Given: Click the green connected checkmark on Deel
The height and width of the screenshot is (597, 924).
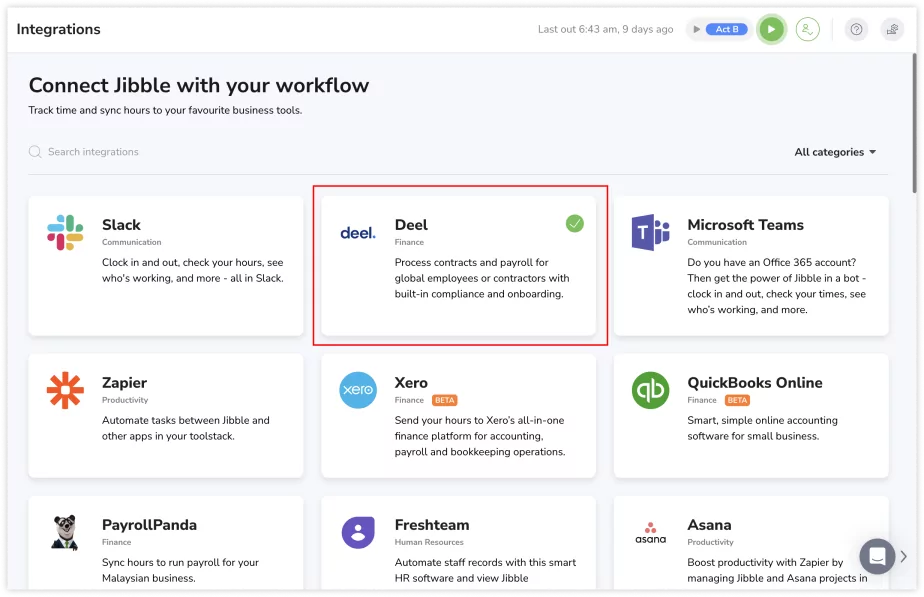Looking at the screenshot, I should tap(575, 223).
